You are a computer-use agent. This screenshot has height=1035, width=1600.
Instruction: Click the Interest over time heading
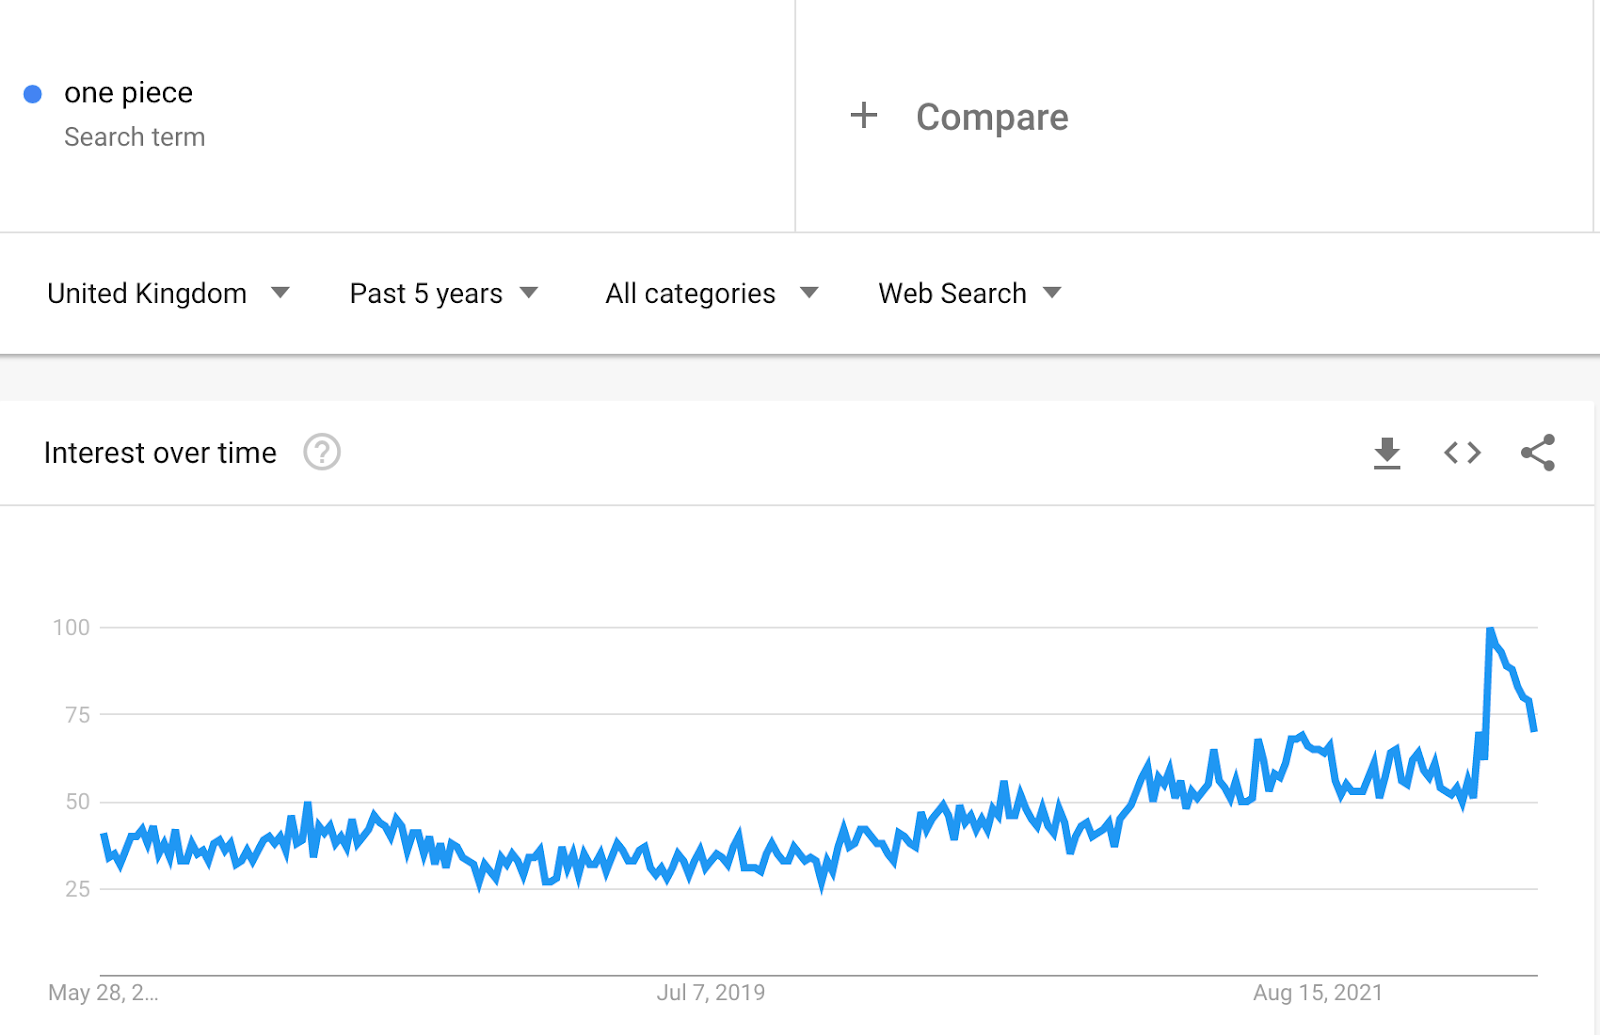[x=160, y=453]
